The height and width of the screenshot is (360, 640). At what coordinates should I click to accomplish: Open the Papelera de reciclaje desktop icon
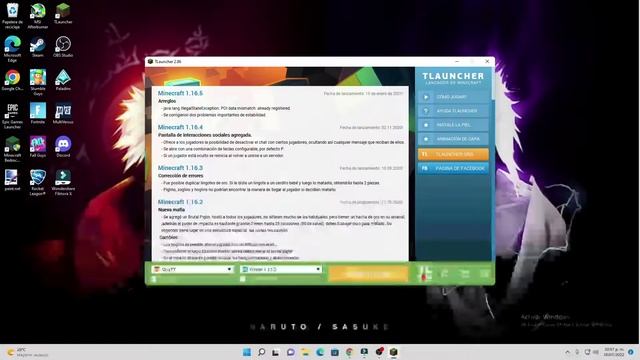13,16
